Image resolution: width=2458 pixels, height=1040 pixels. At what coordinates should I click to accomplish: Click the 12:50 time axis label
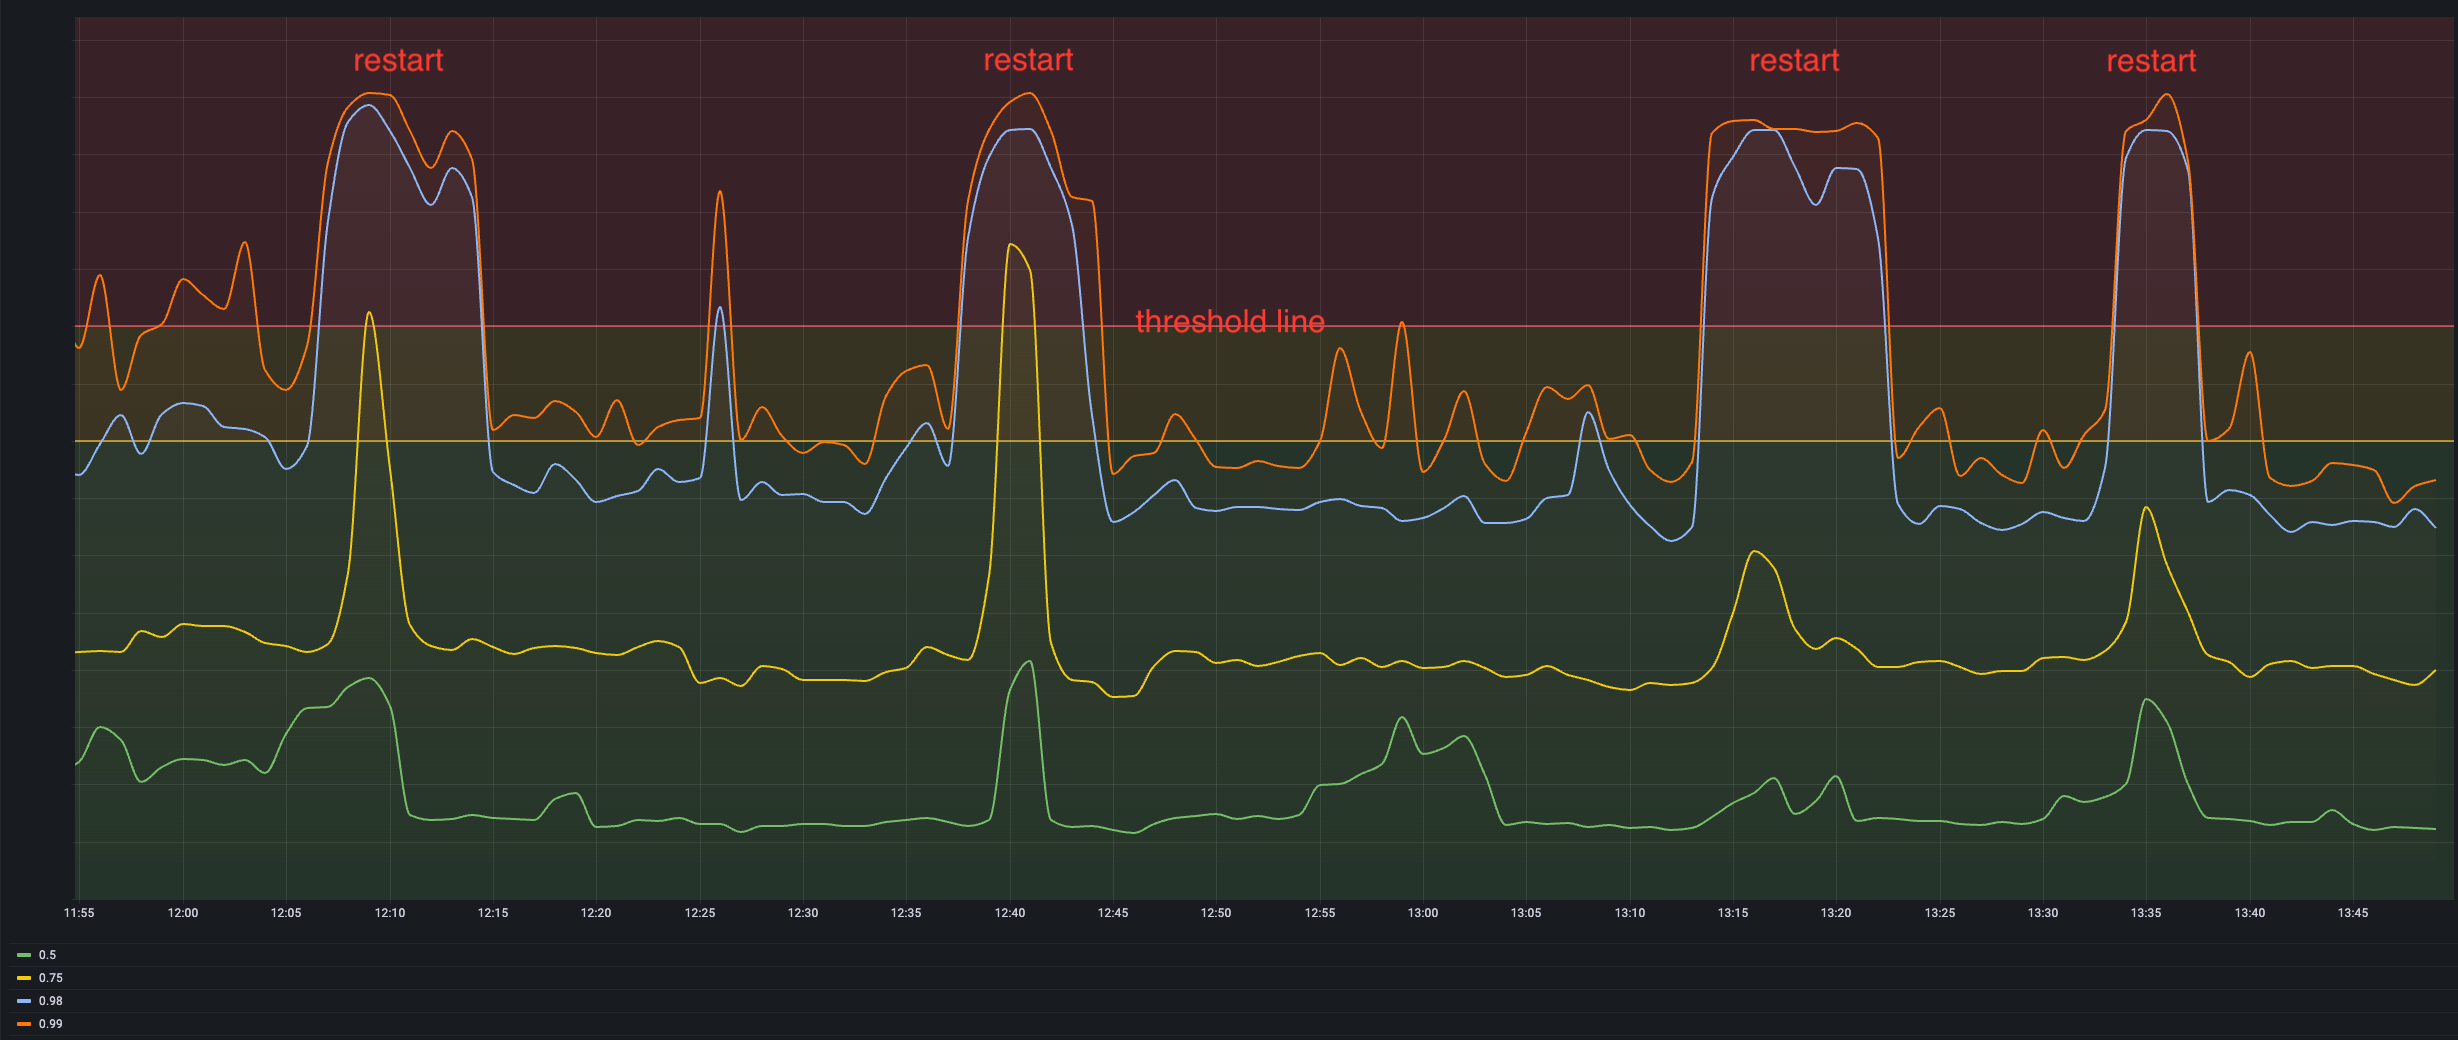(1216, 913)
